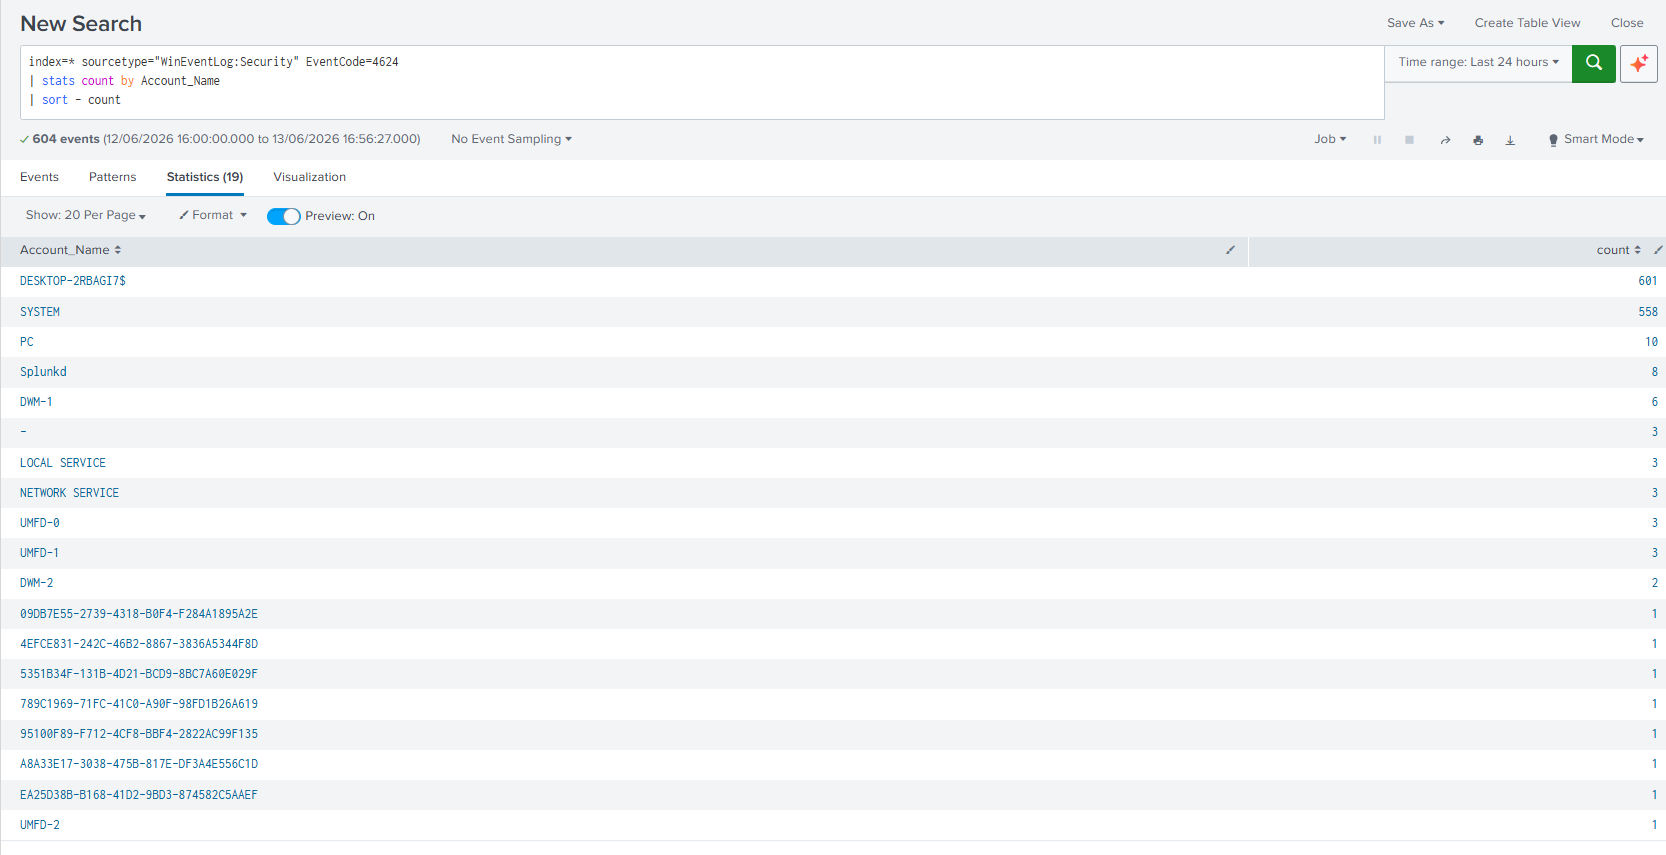This screenshot has height=855, width=1666.
Task: Edit the count column with pencil icon
Action: tap(1657, 250)
